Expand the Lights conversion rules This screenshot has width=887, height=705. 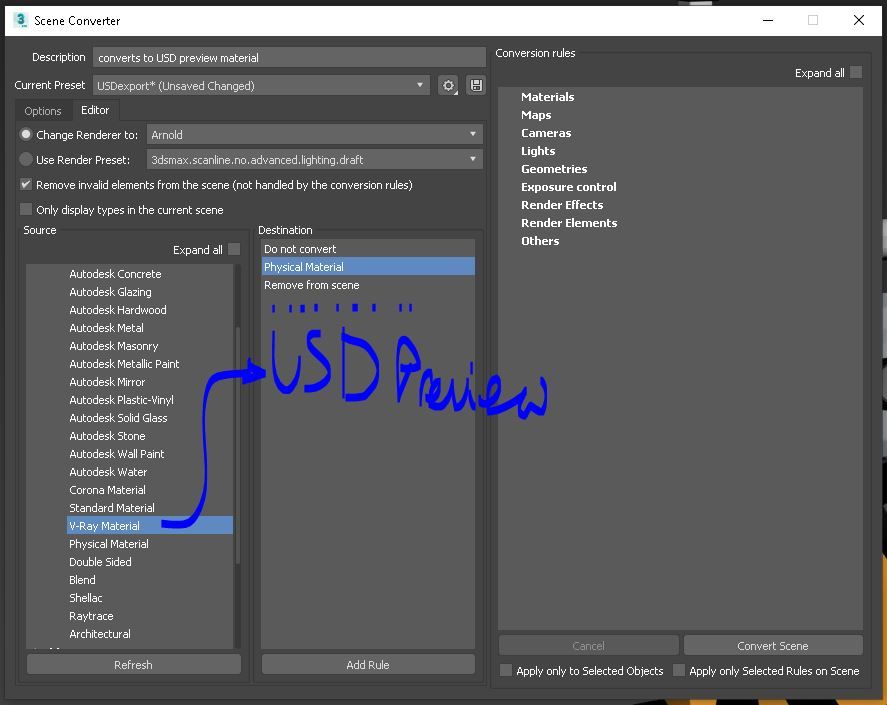pos(538,151)
